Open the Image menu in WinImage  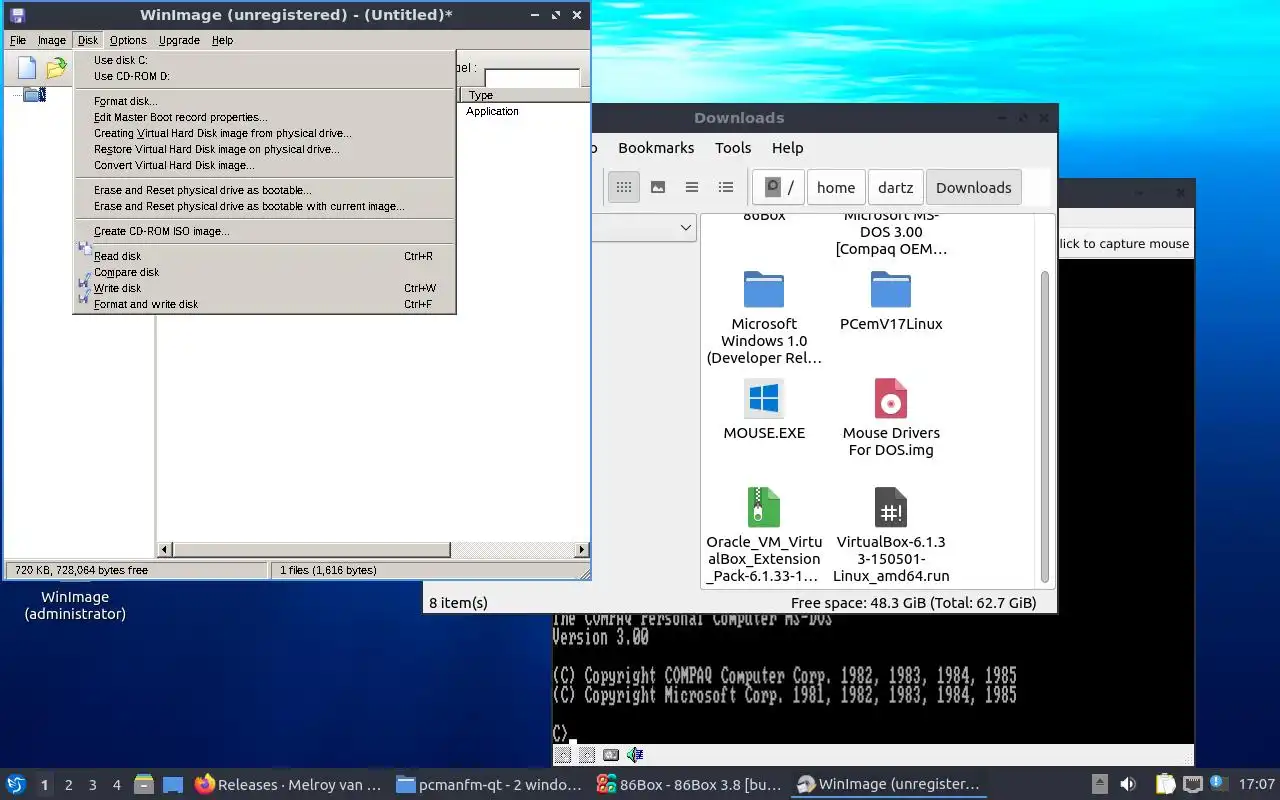click(51, 40)
